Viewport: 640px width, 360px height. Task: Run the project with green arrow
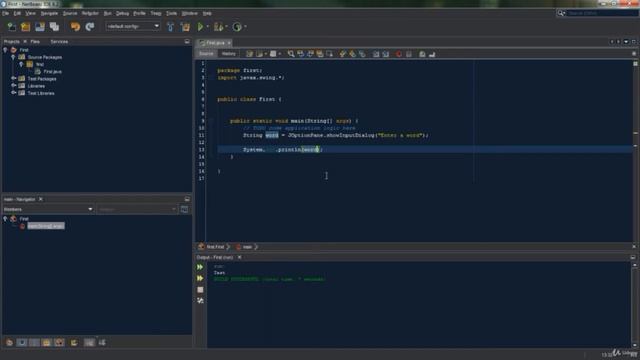pyautogui.click(x=200, y=27)
